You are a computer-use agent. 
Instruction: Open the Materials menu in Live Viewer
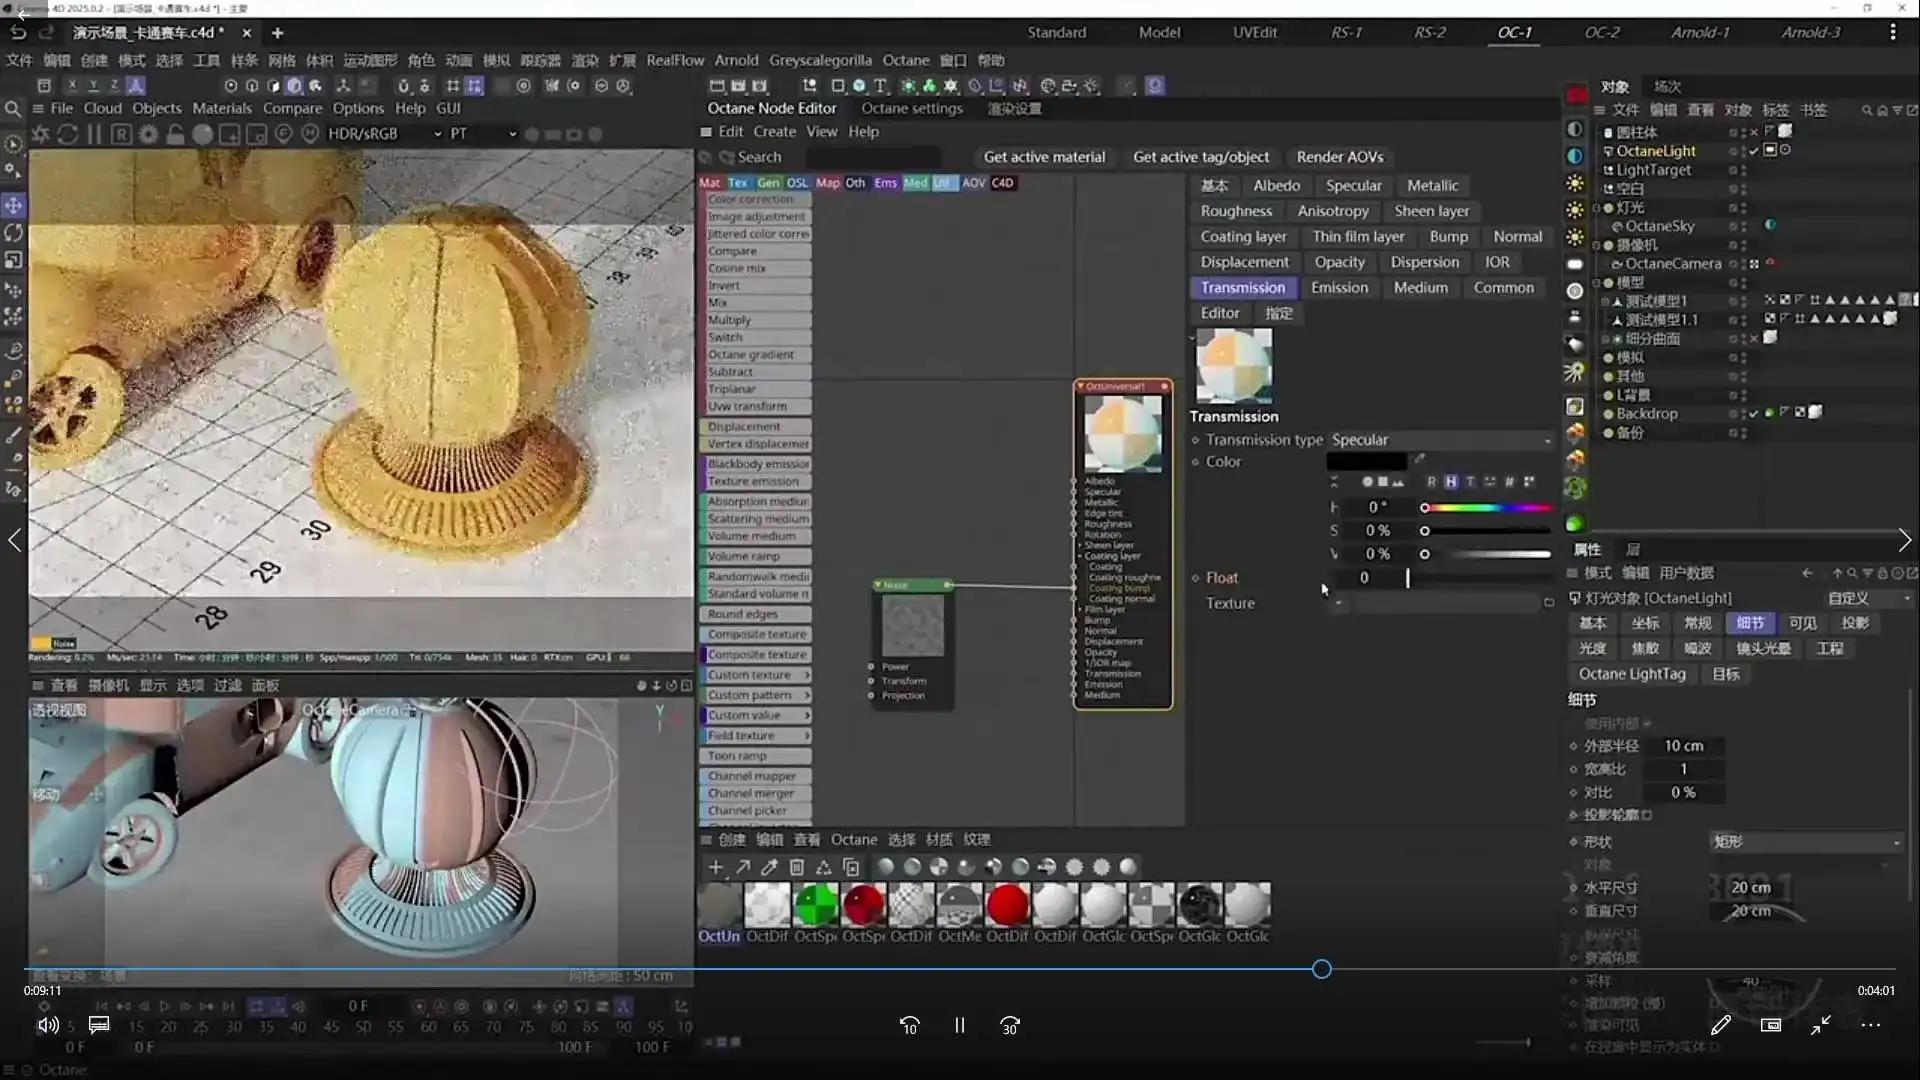(222, 108)
